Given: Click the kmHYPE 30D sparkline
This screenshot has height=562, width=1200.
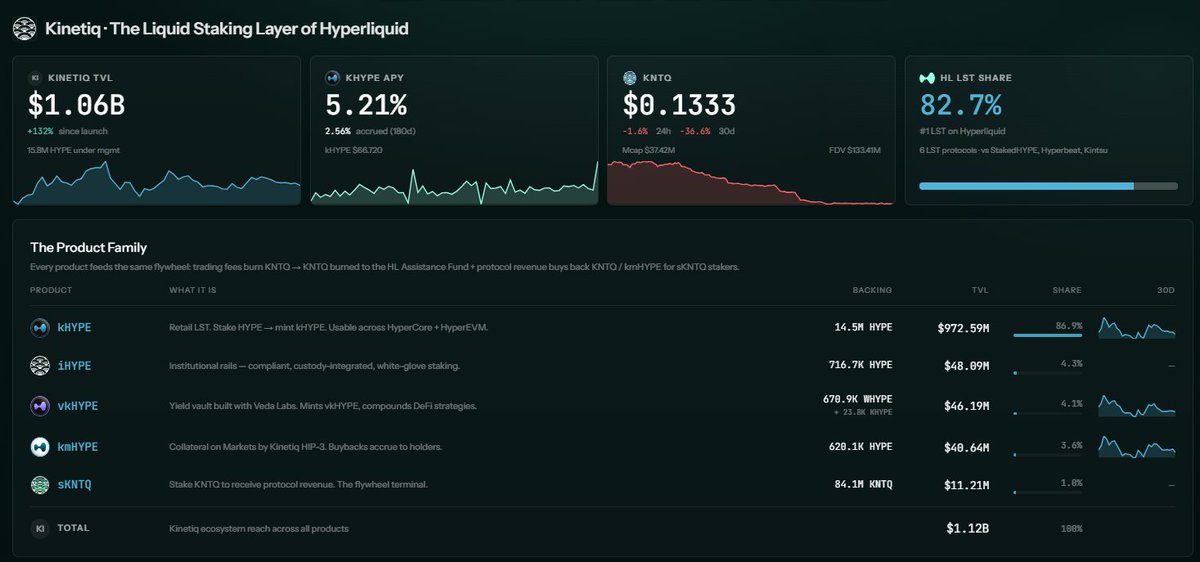Looking at the screenshot, I should click(1137, 446).
